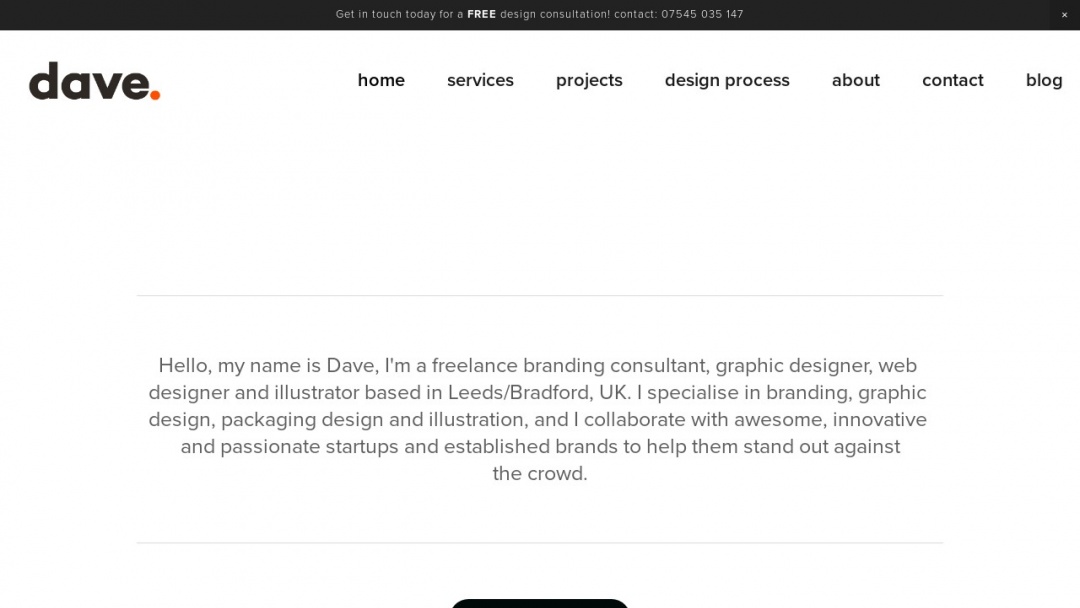Image resolution: width=1080 pixels, height=608 pixels.
Task: Click inside the introduction paragraph about Dave
Action: tap(540, 419)
